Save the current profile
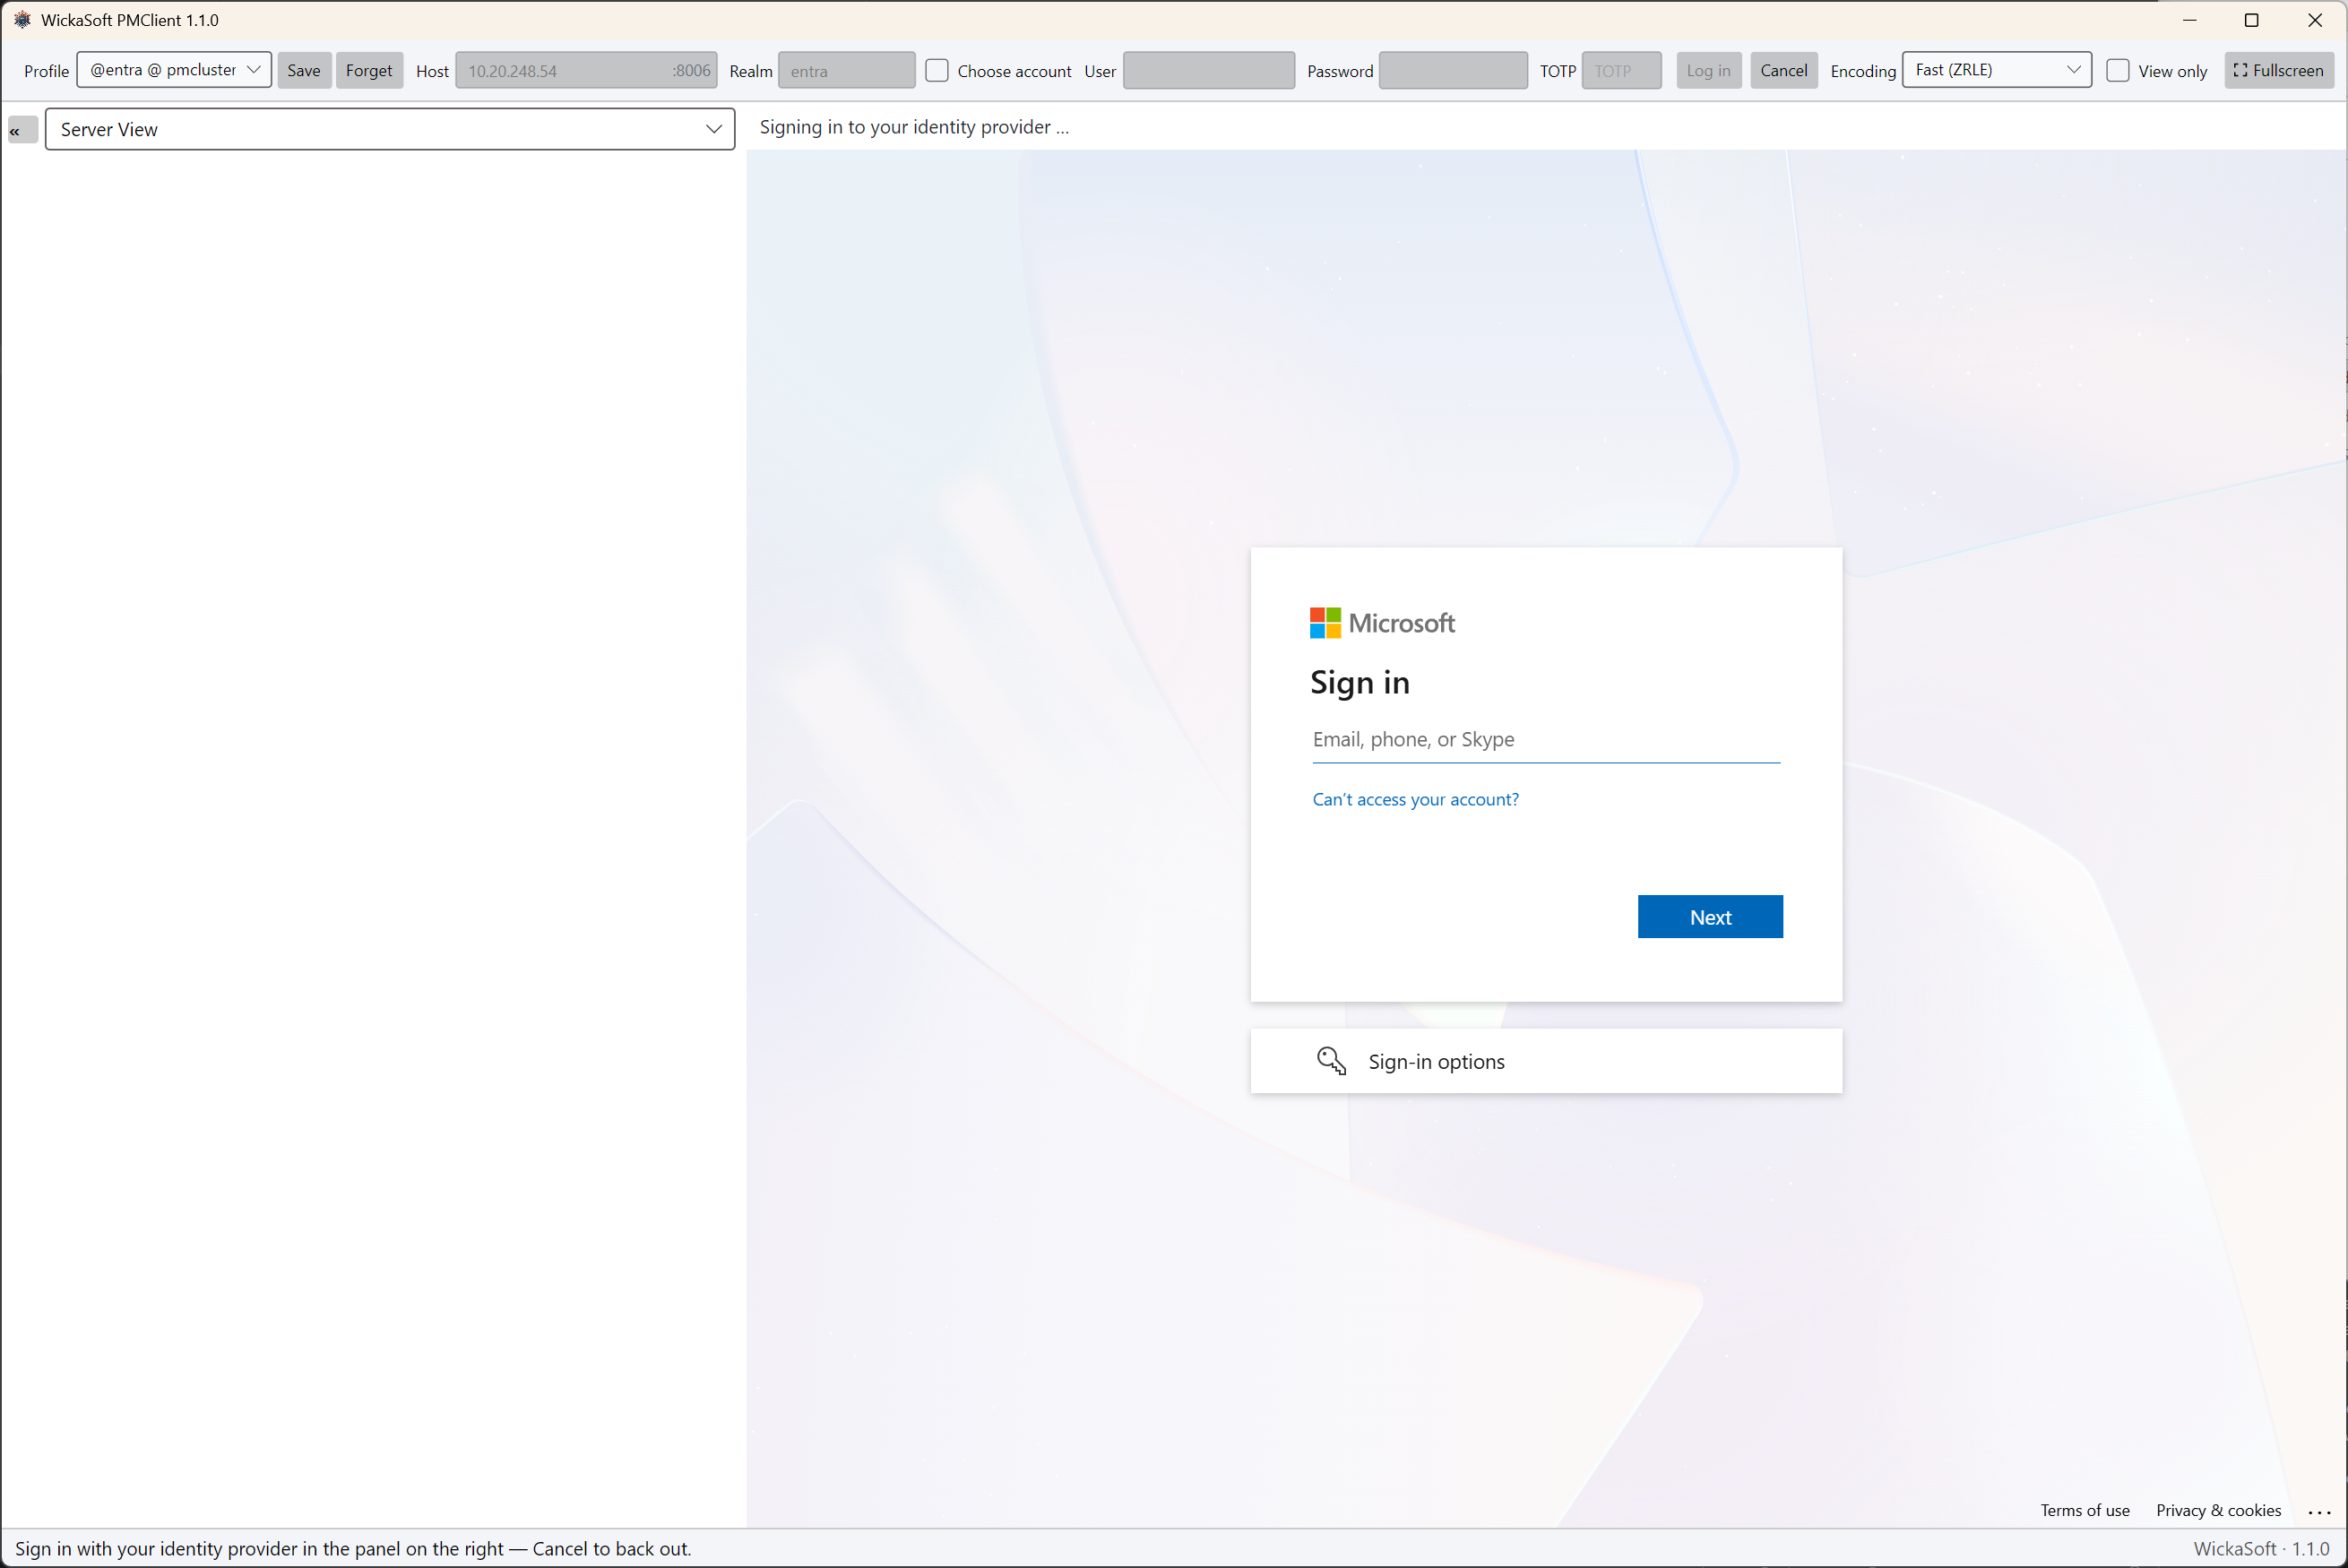This screenshot has width=2348, height=1568. point(304,70)
